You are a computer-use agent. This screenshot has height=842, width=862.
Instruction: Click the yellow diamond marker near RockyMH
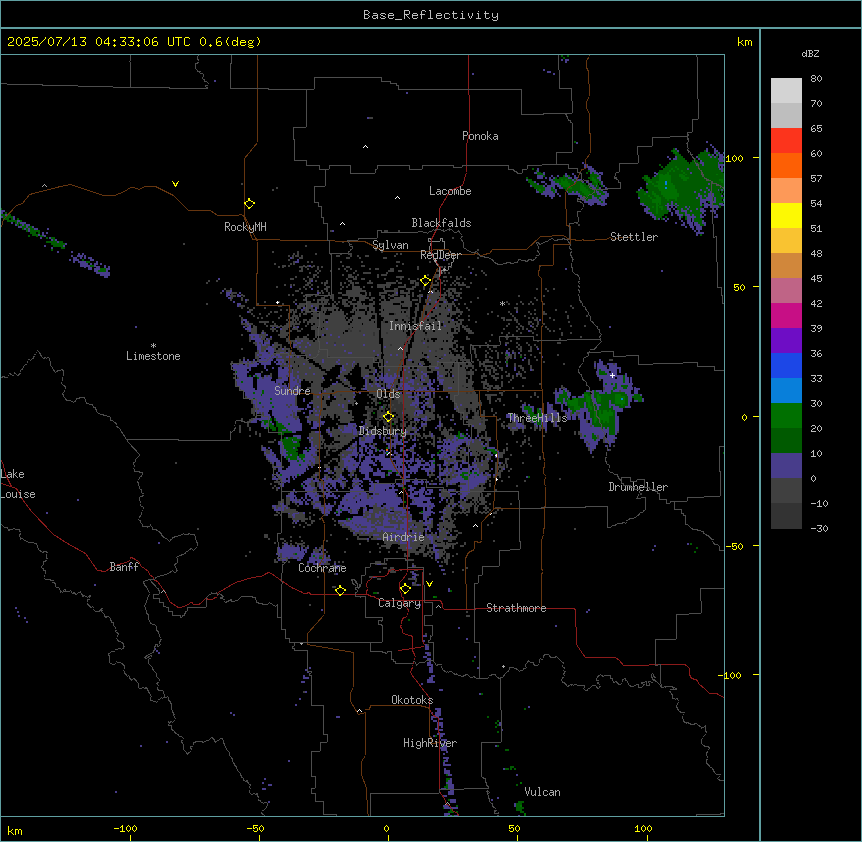pyautogui.click(x=249, y=204)
